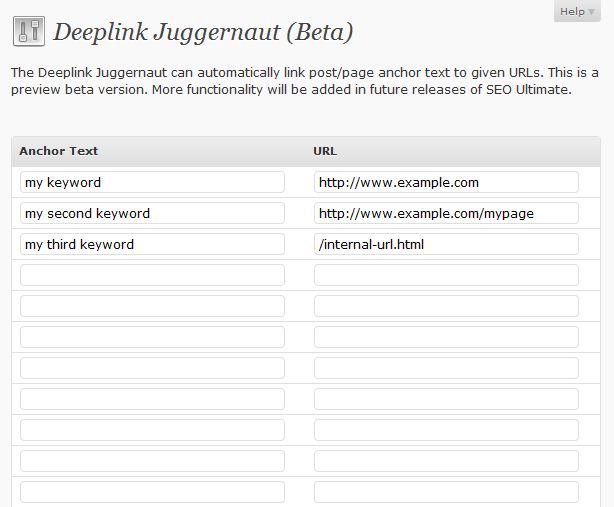This screenshot has height=507, width=614.
Task: Focus the 'my second keyword' anchor field
Action: (x=152, y=213)
